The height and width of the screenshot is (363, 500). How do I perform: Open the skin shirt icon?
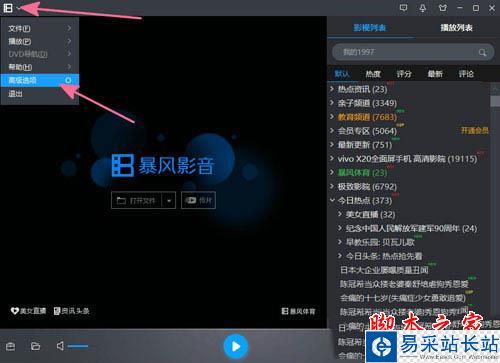443,8
